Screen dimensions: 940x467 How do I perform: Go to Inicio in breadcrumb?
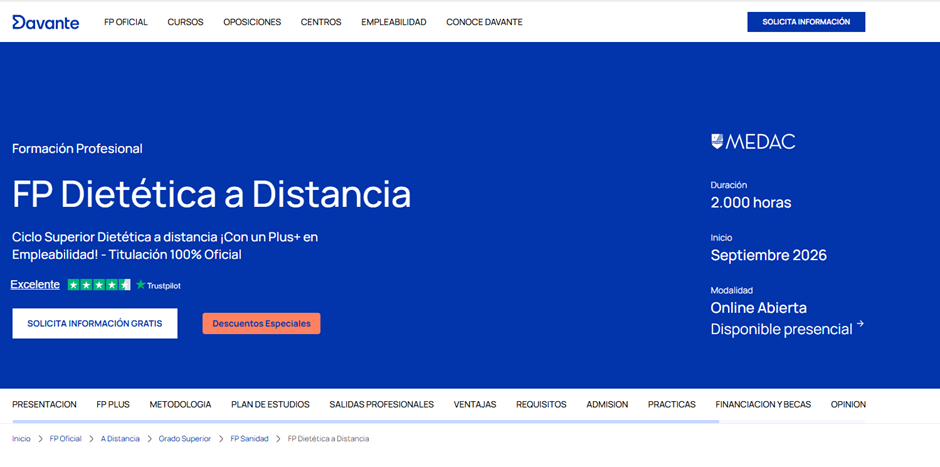21,439
